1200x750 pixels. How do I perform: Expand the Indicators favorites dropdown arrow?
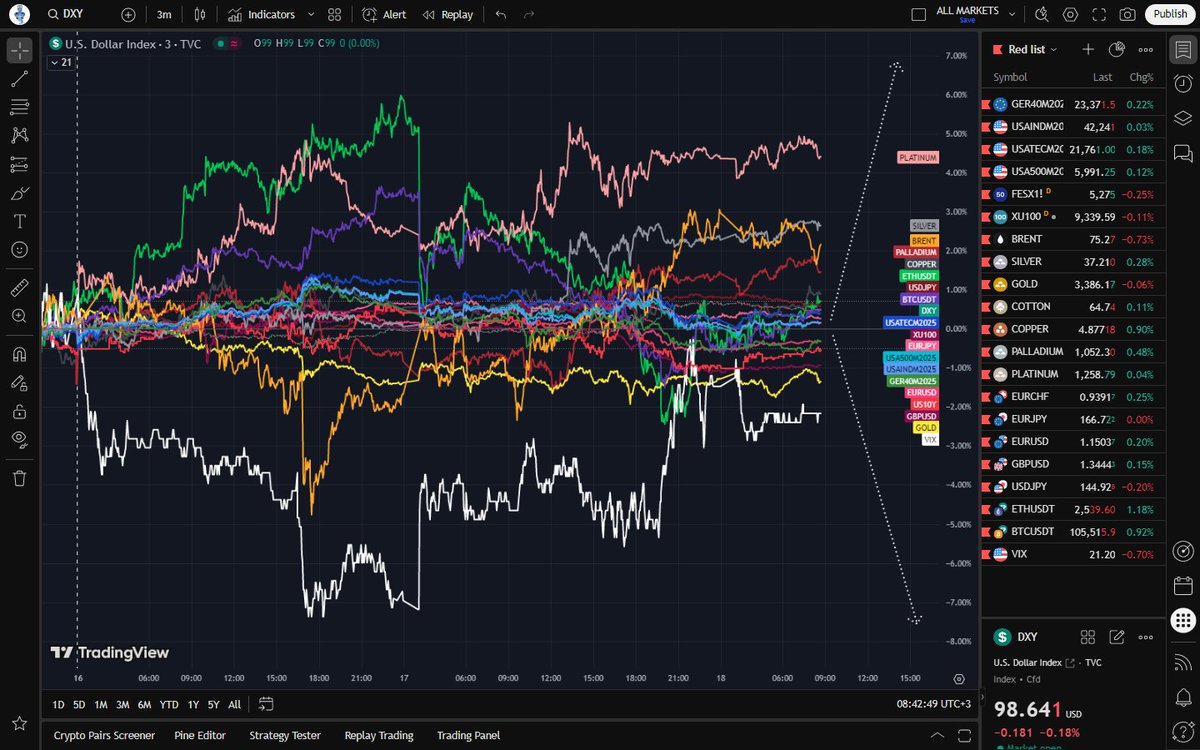(x=311, y=15)
